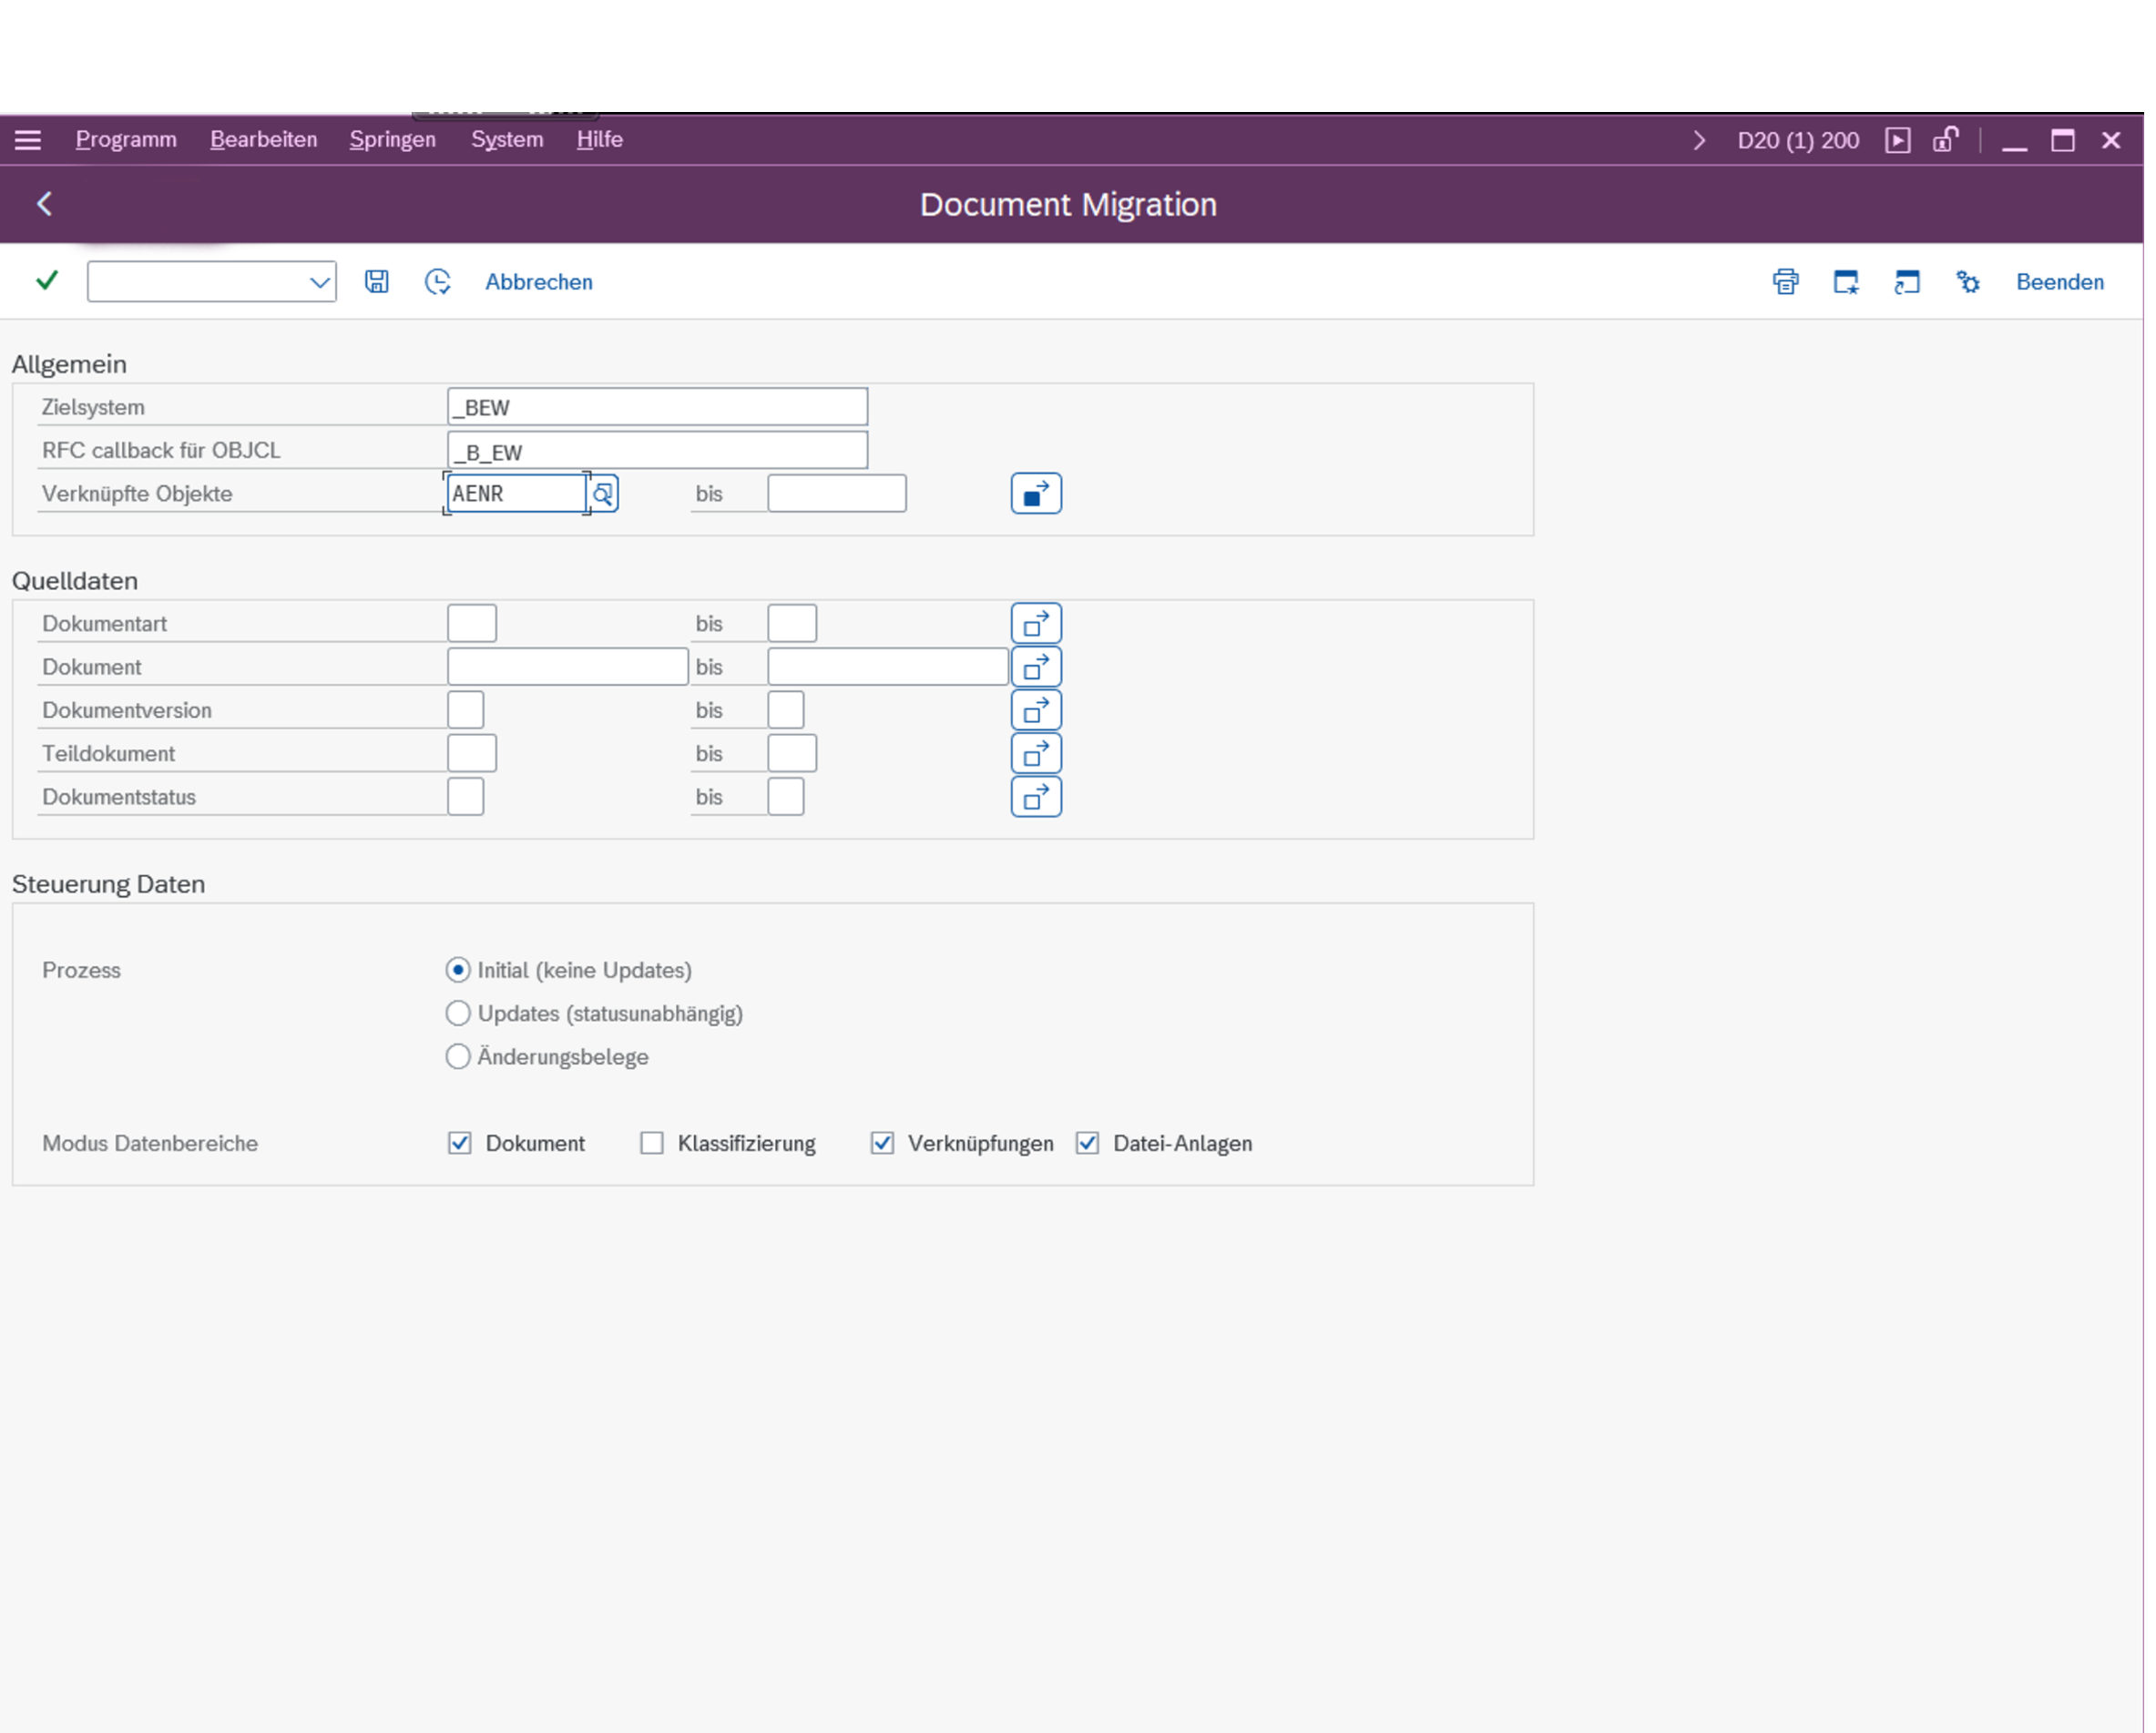Click the Abbrechen button
This screenshot has height=1733, width=2156.
click(538, 282)
